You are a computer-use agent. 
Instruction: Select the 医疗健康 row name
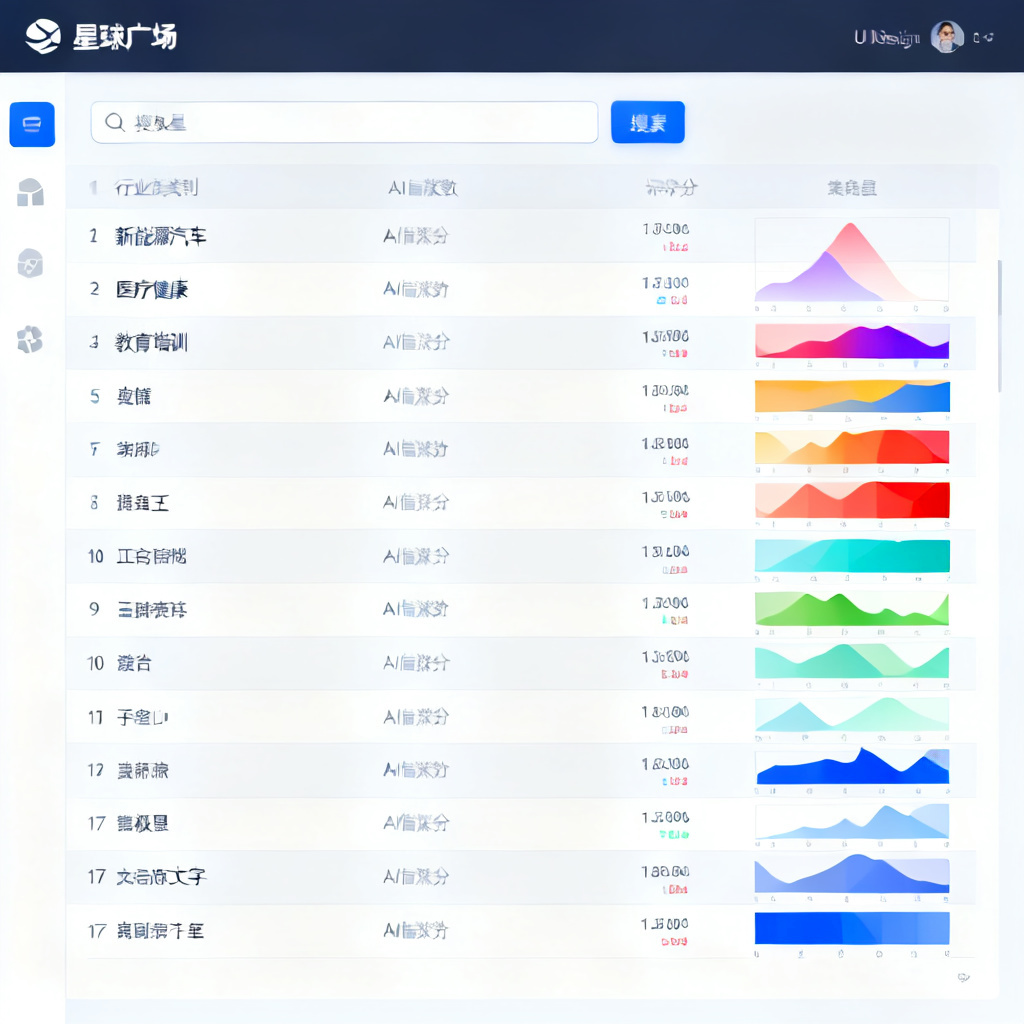click(152, 289)
